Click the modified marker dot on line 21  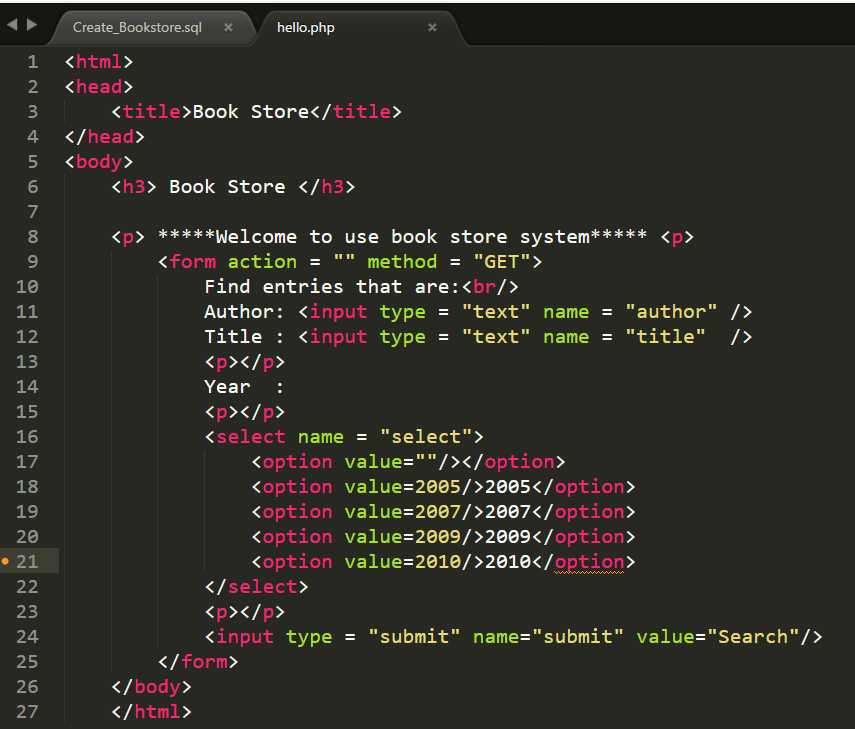pos(5,561)
